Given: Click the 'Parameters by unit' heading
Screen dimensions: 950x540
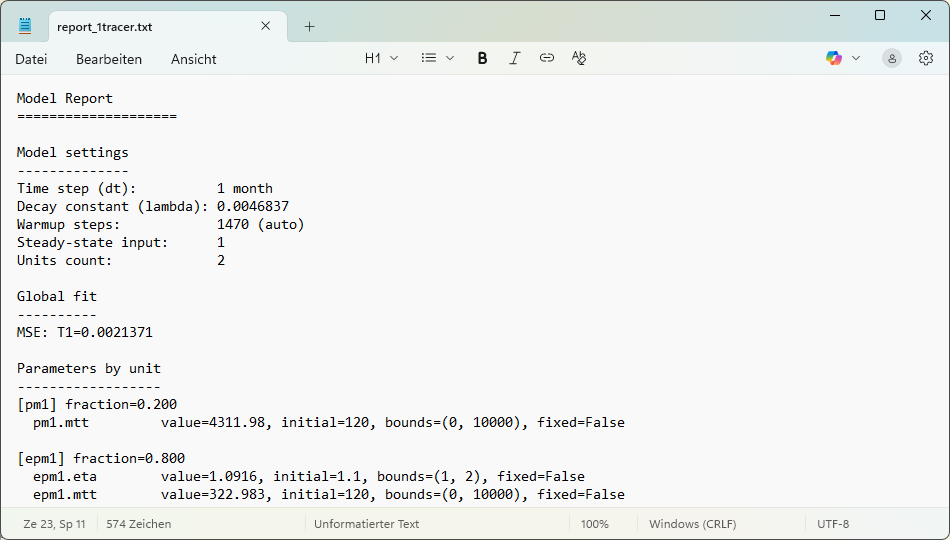Looking at the screenshot, I should pos(89,368).
